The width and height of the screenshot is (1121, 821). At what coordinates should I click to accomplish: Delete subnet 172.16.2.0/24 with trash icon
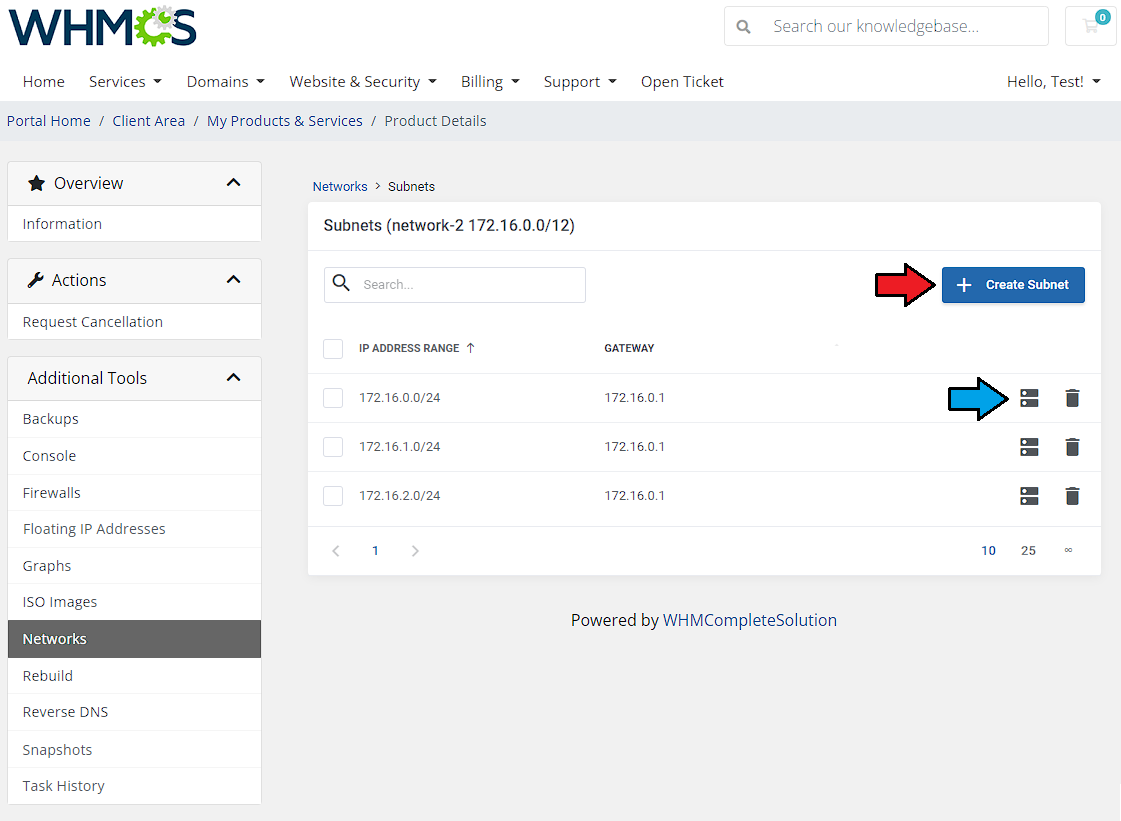tap(1072, 496)
